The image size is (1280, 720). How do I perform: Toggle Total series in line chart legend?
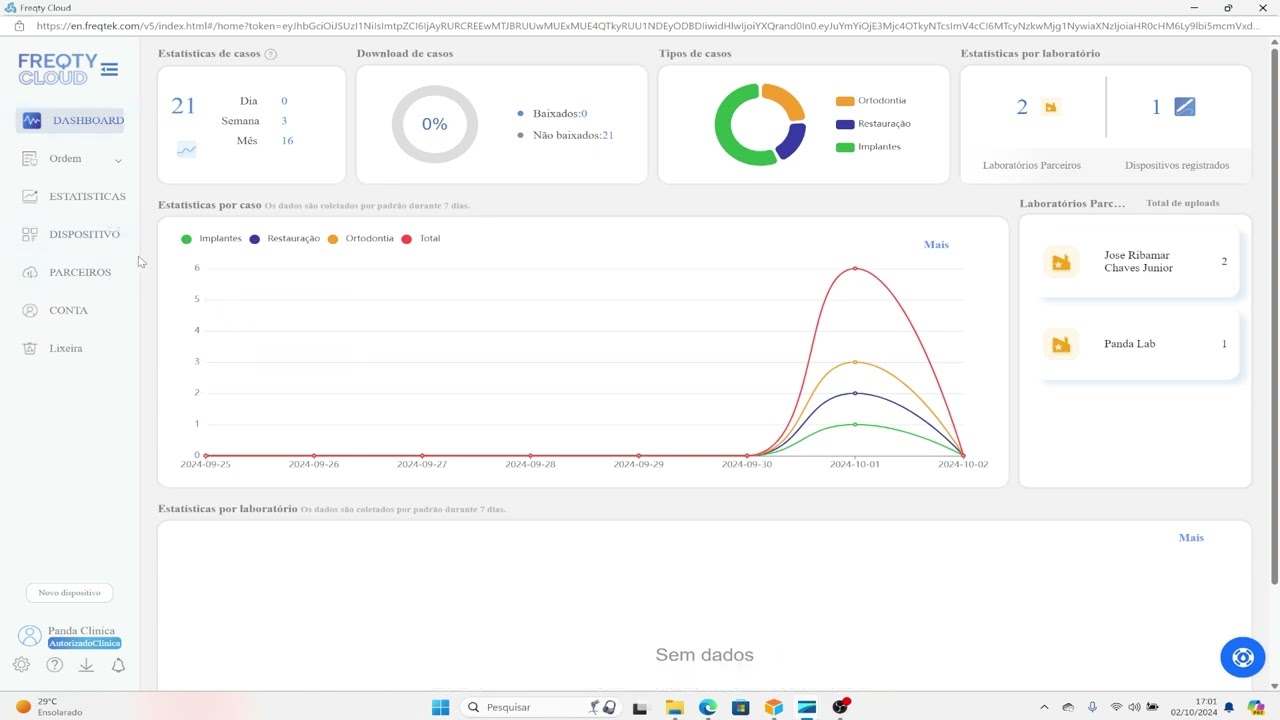click(421, 239)
